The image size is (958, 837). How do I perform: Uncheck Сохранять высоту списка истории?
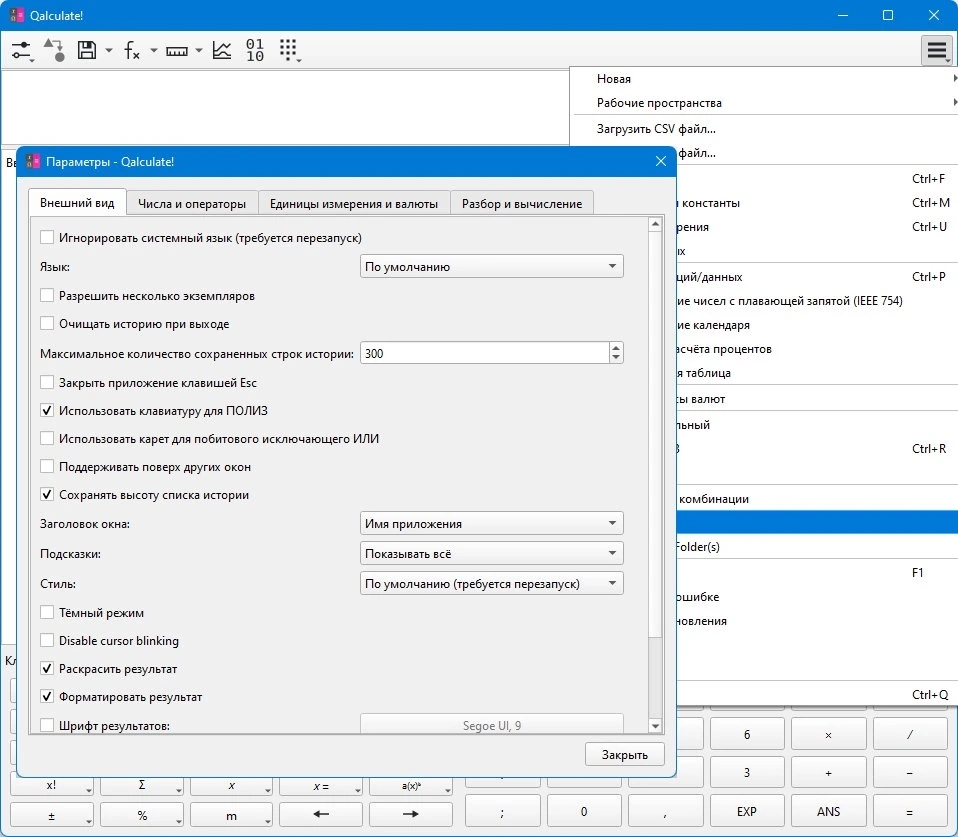(46, 495)
